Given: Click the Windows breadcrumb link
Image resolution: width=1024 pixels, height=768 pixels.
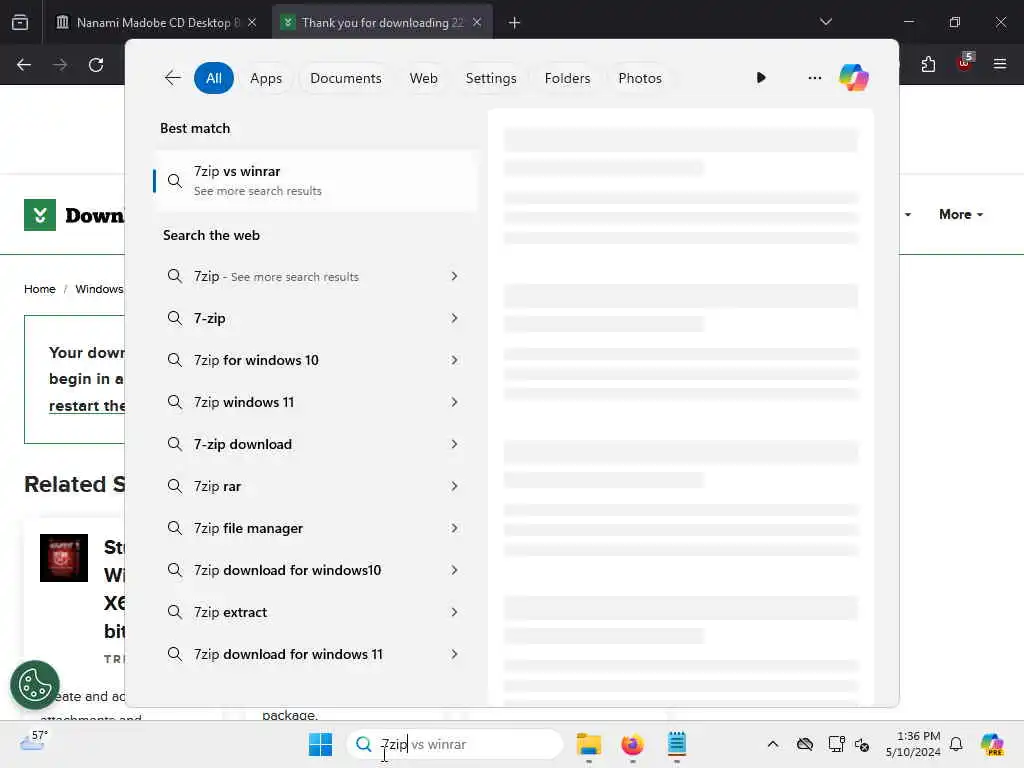Looking at the screenshot, I should pyautogui.click(x=99, y=289).
